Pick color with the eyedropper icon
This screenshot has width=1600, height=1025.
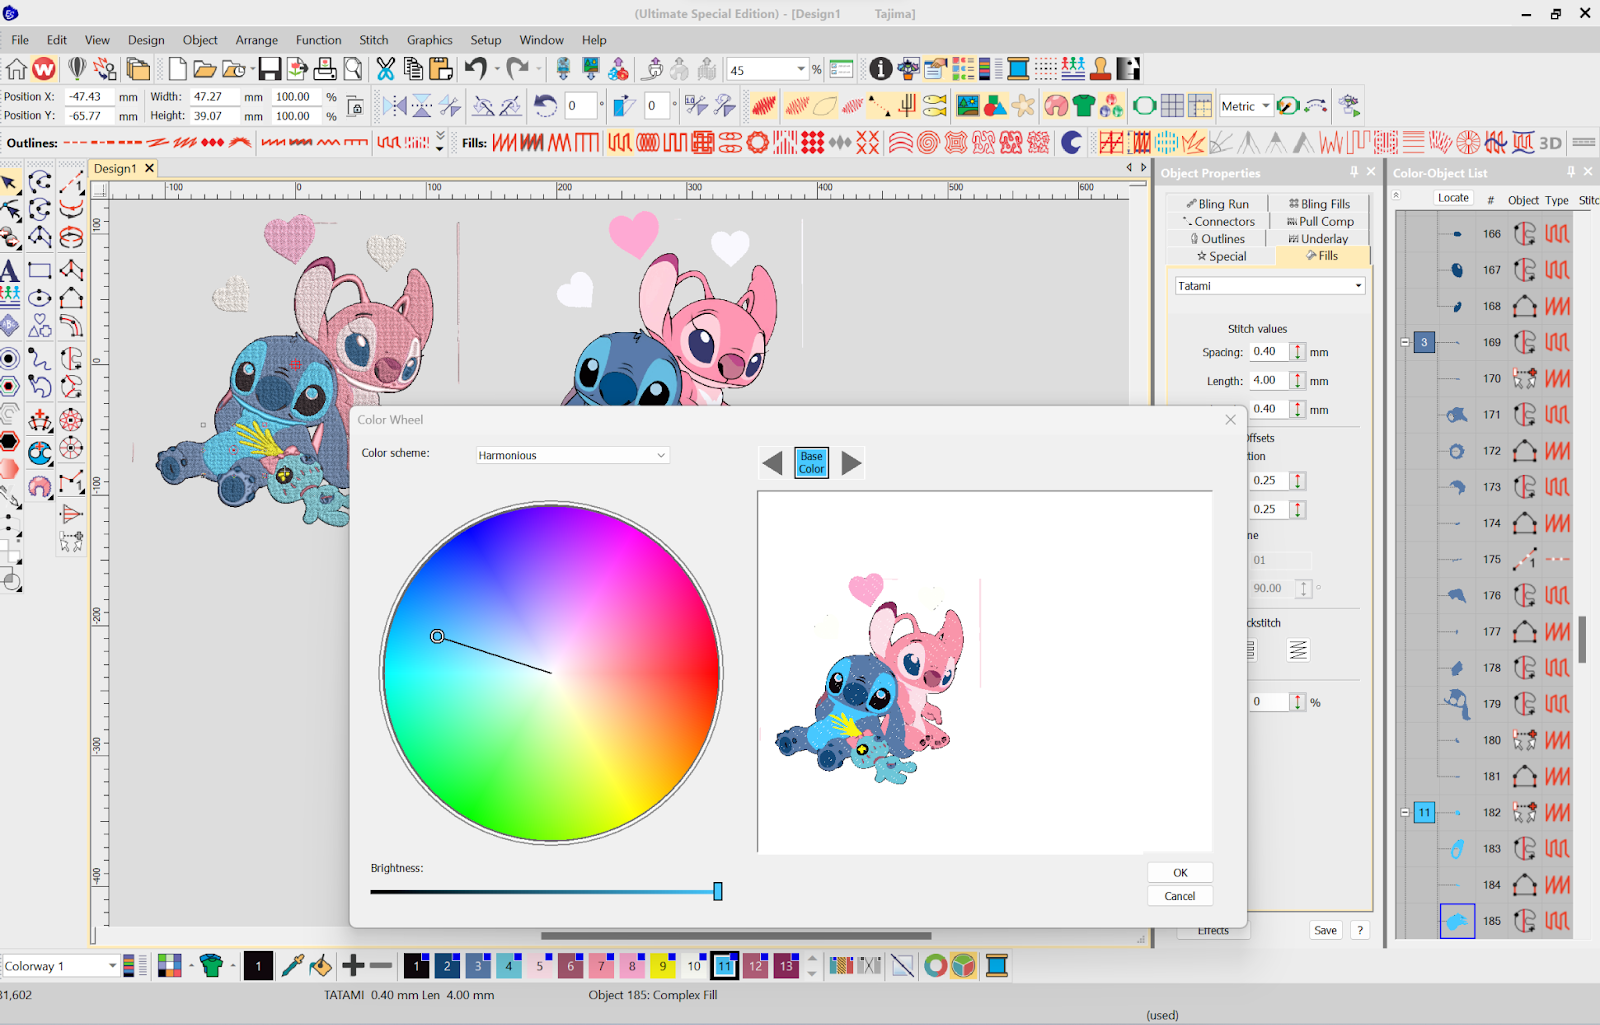point(293,966)
